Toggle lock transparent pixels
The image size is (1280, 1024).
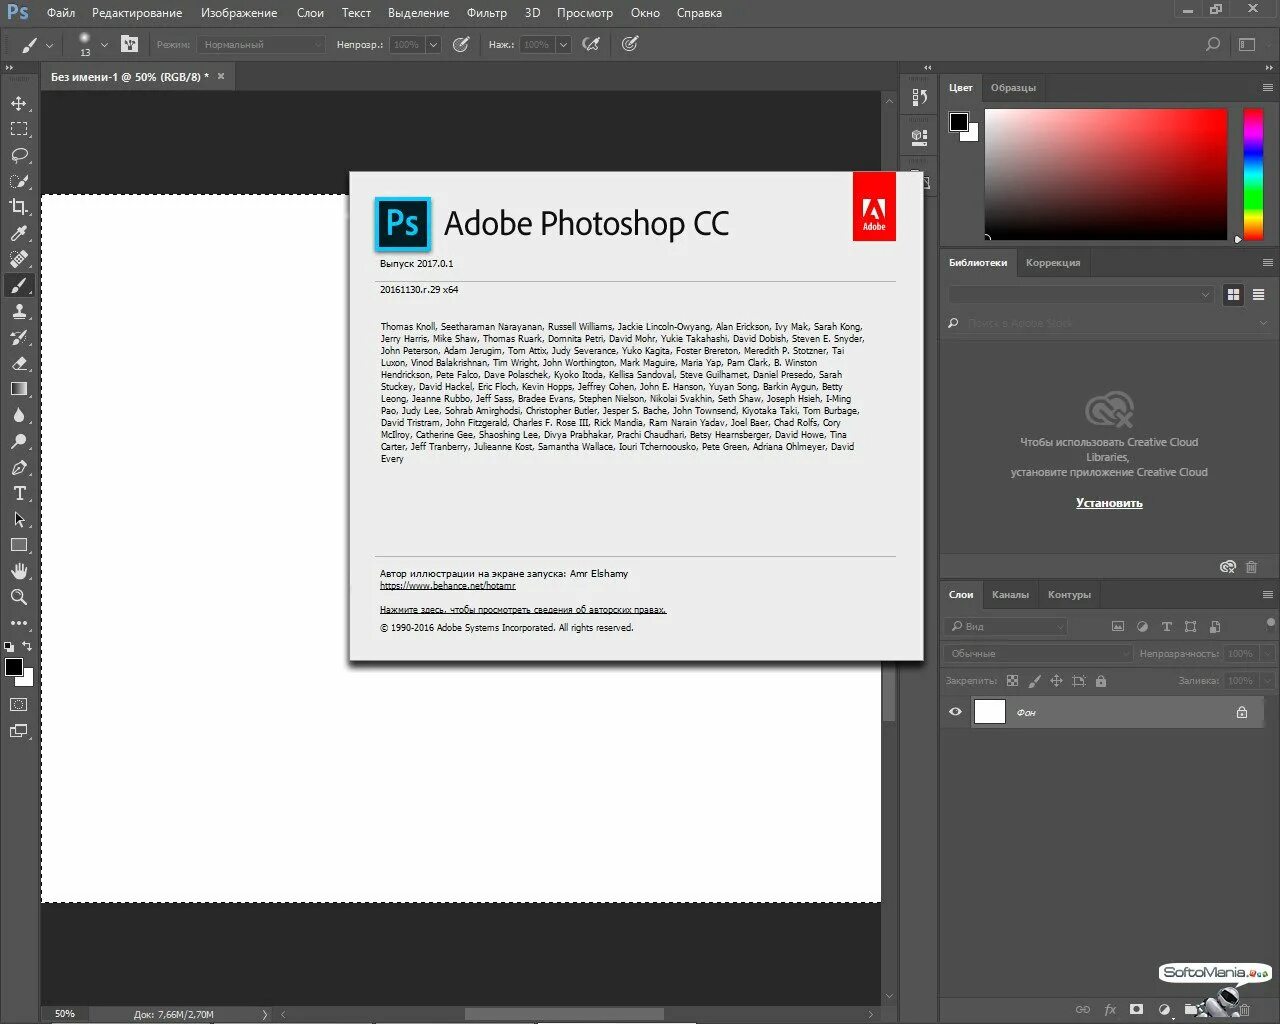point(1012,681)
